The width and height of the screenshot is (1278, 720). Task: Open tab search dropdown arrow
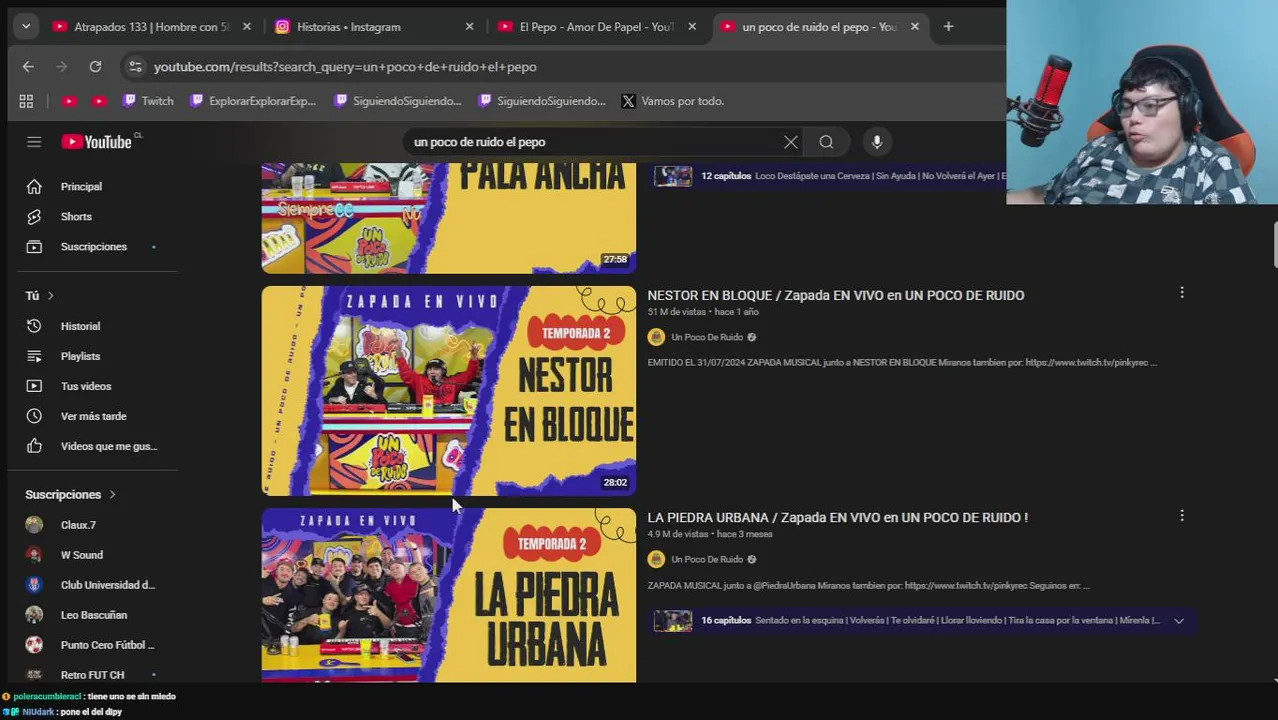[26, 27]
